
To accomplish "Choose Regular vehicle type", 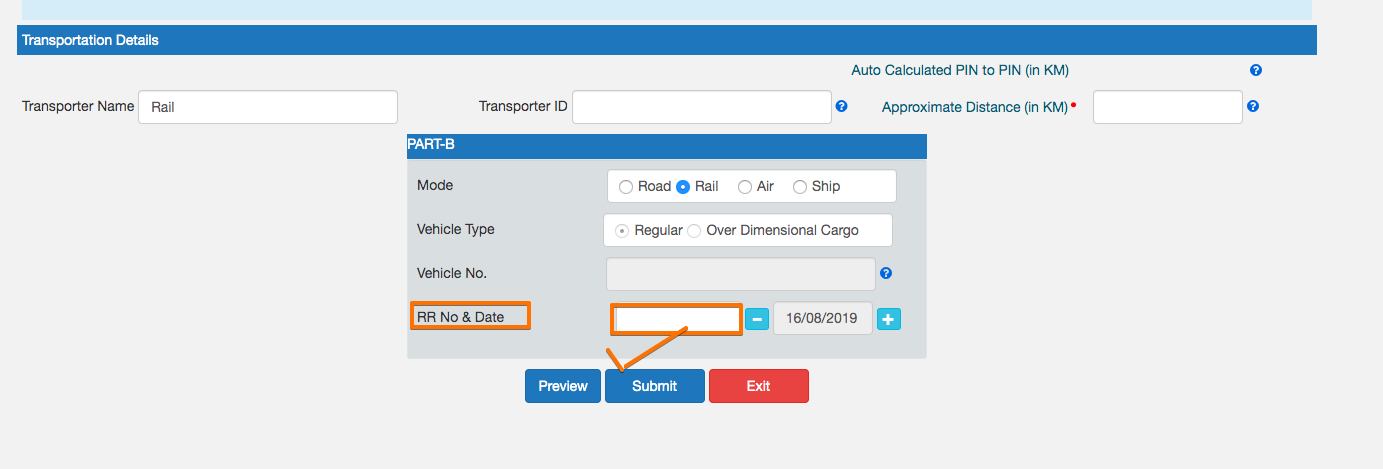I will (x=622, y=230).
